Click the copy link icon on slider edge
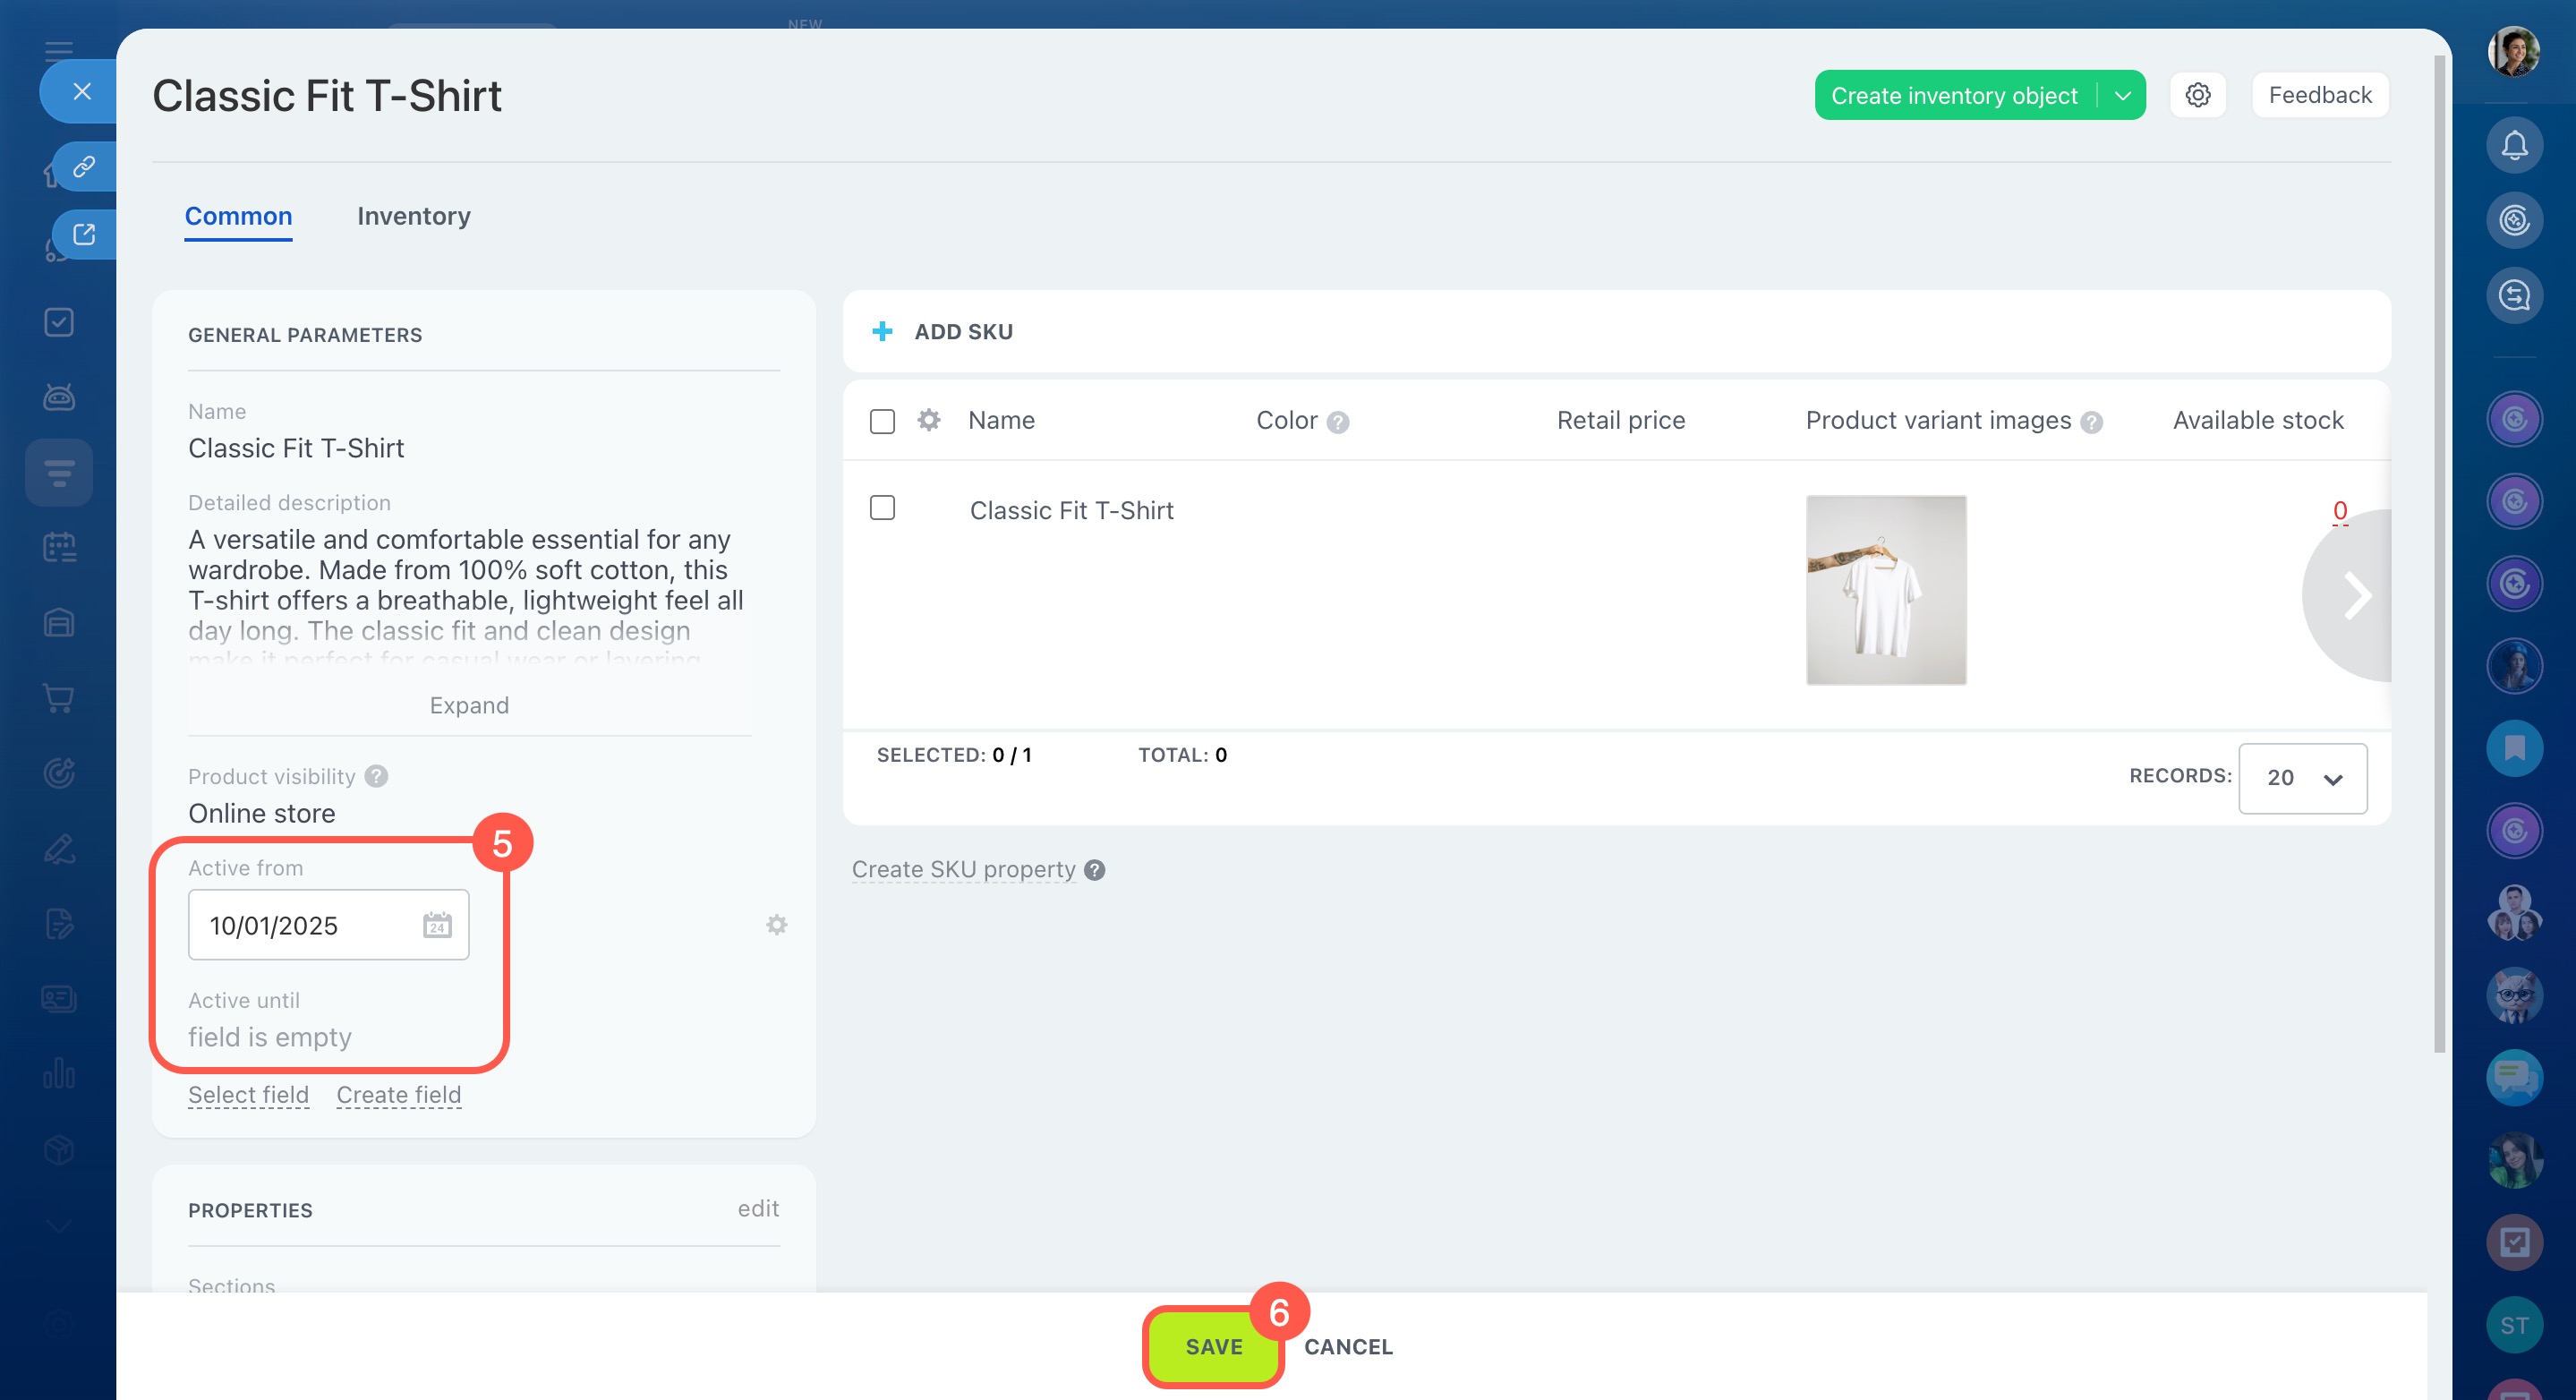2576x1400 pixels. click(x=84, y=166)
